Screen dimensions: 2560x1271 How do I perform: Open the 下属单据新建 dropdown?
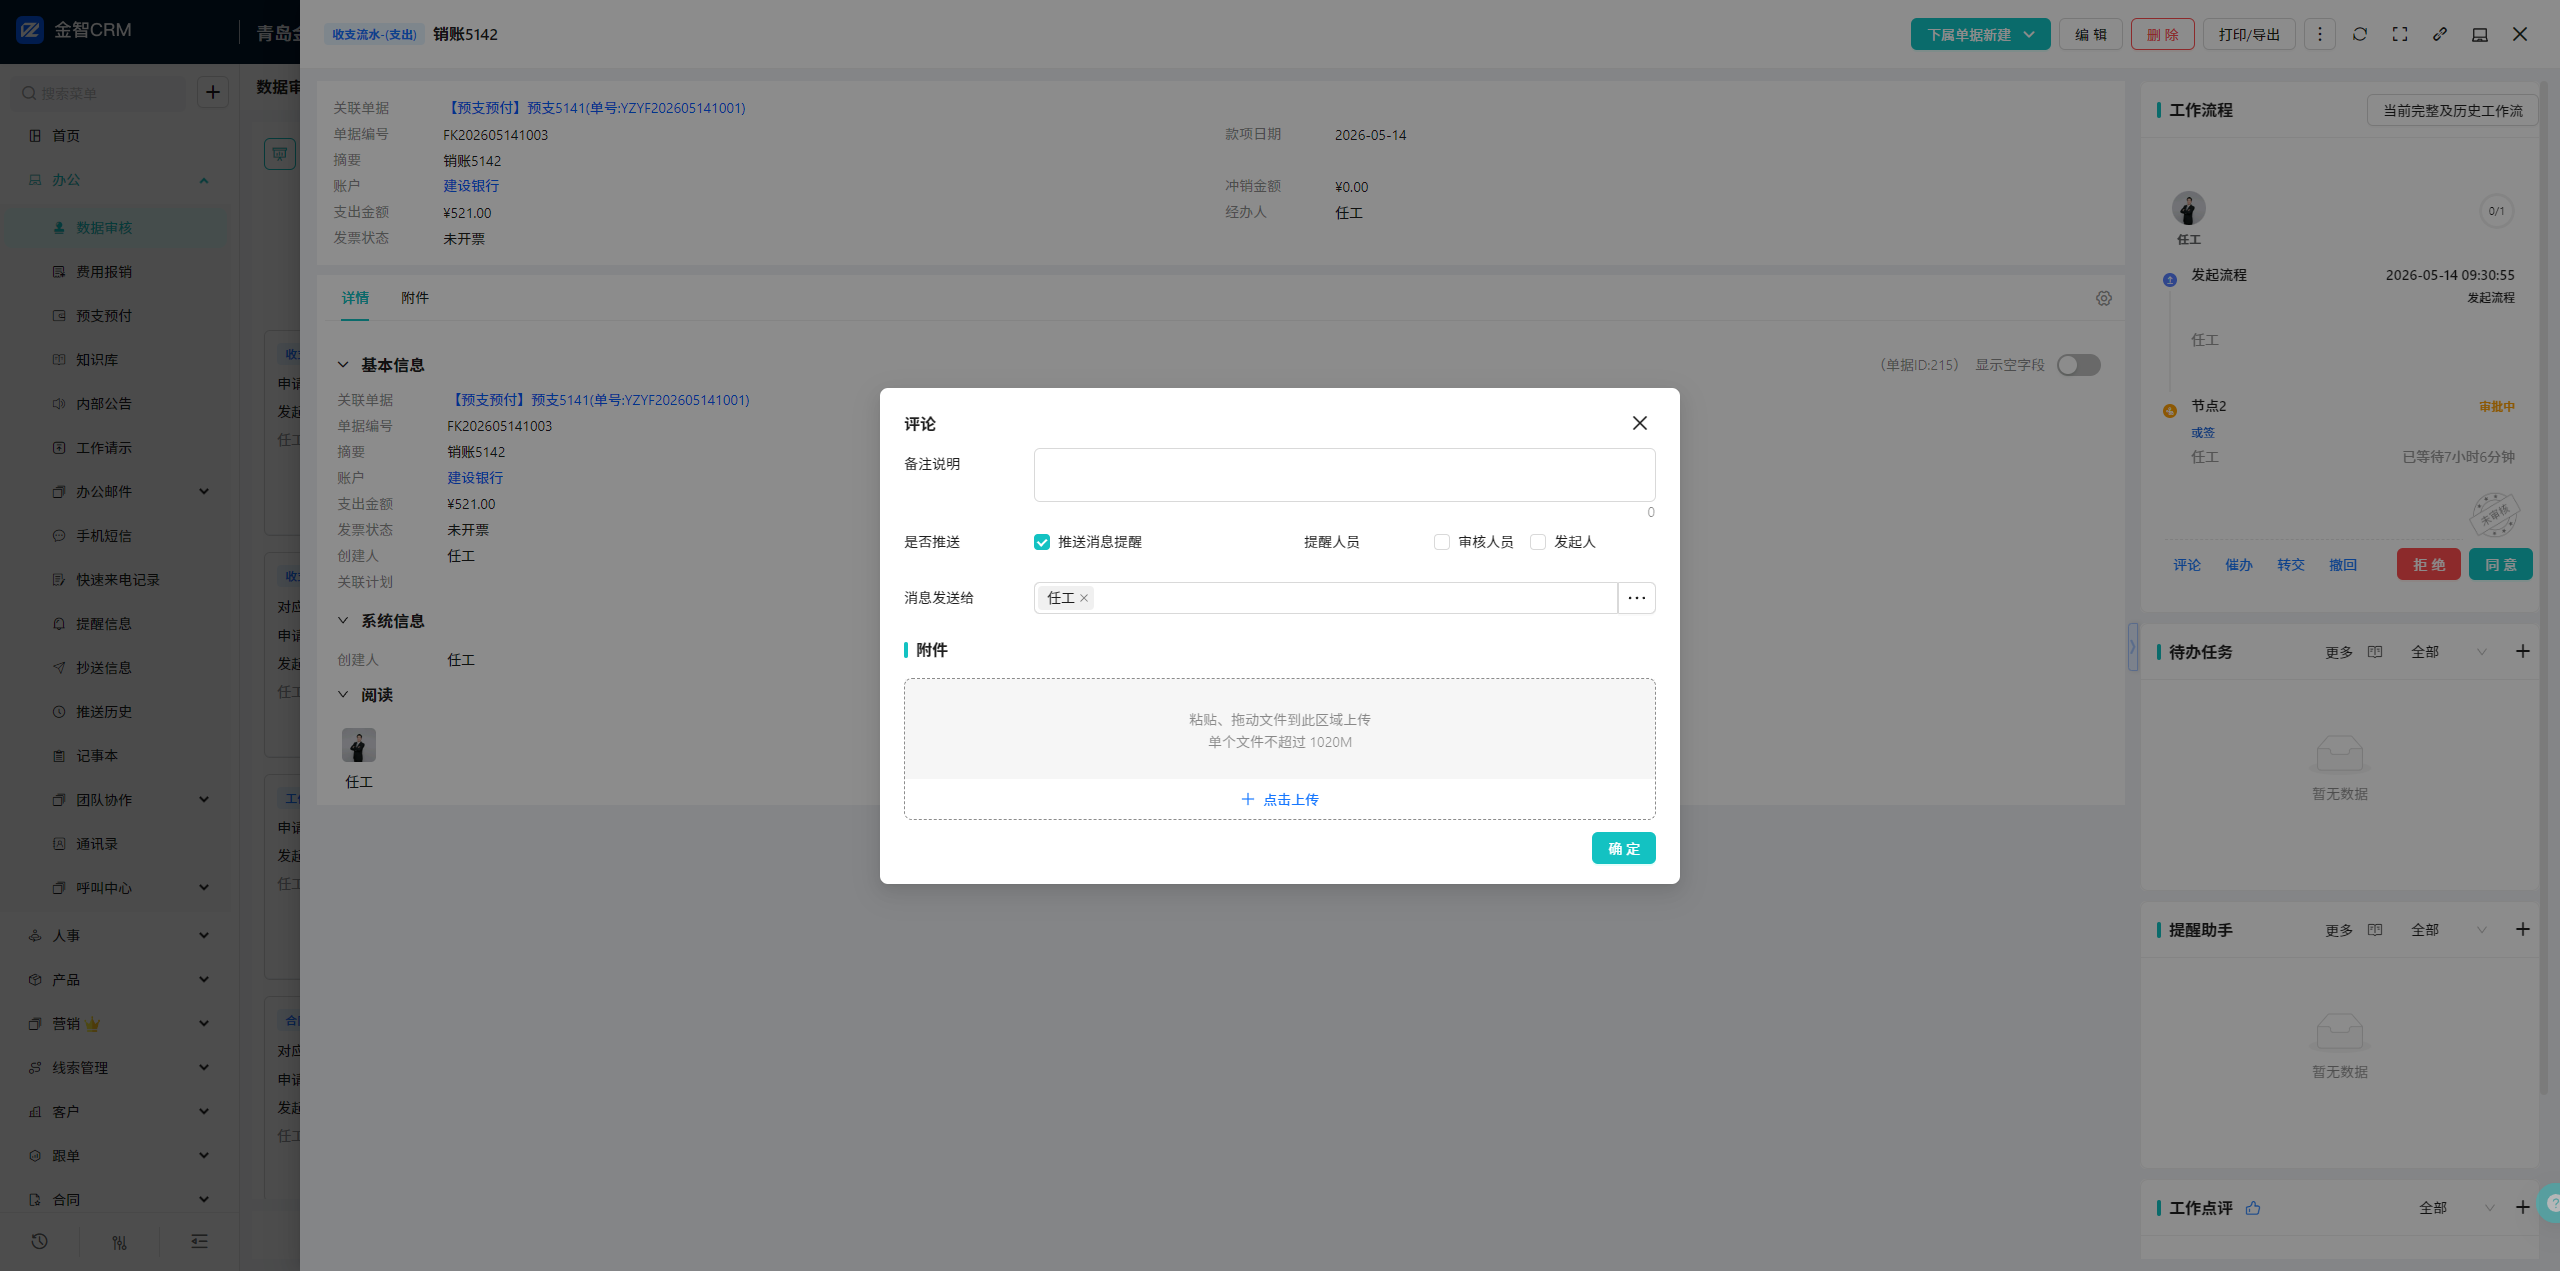coord(1980,34)
